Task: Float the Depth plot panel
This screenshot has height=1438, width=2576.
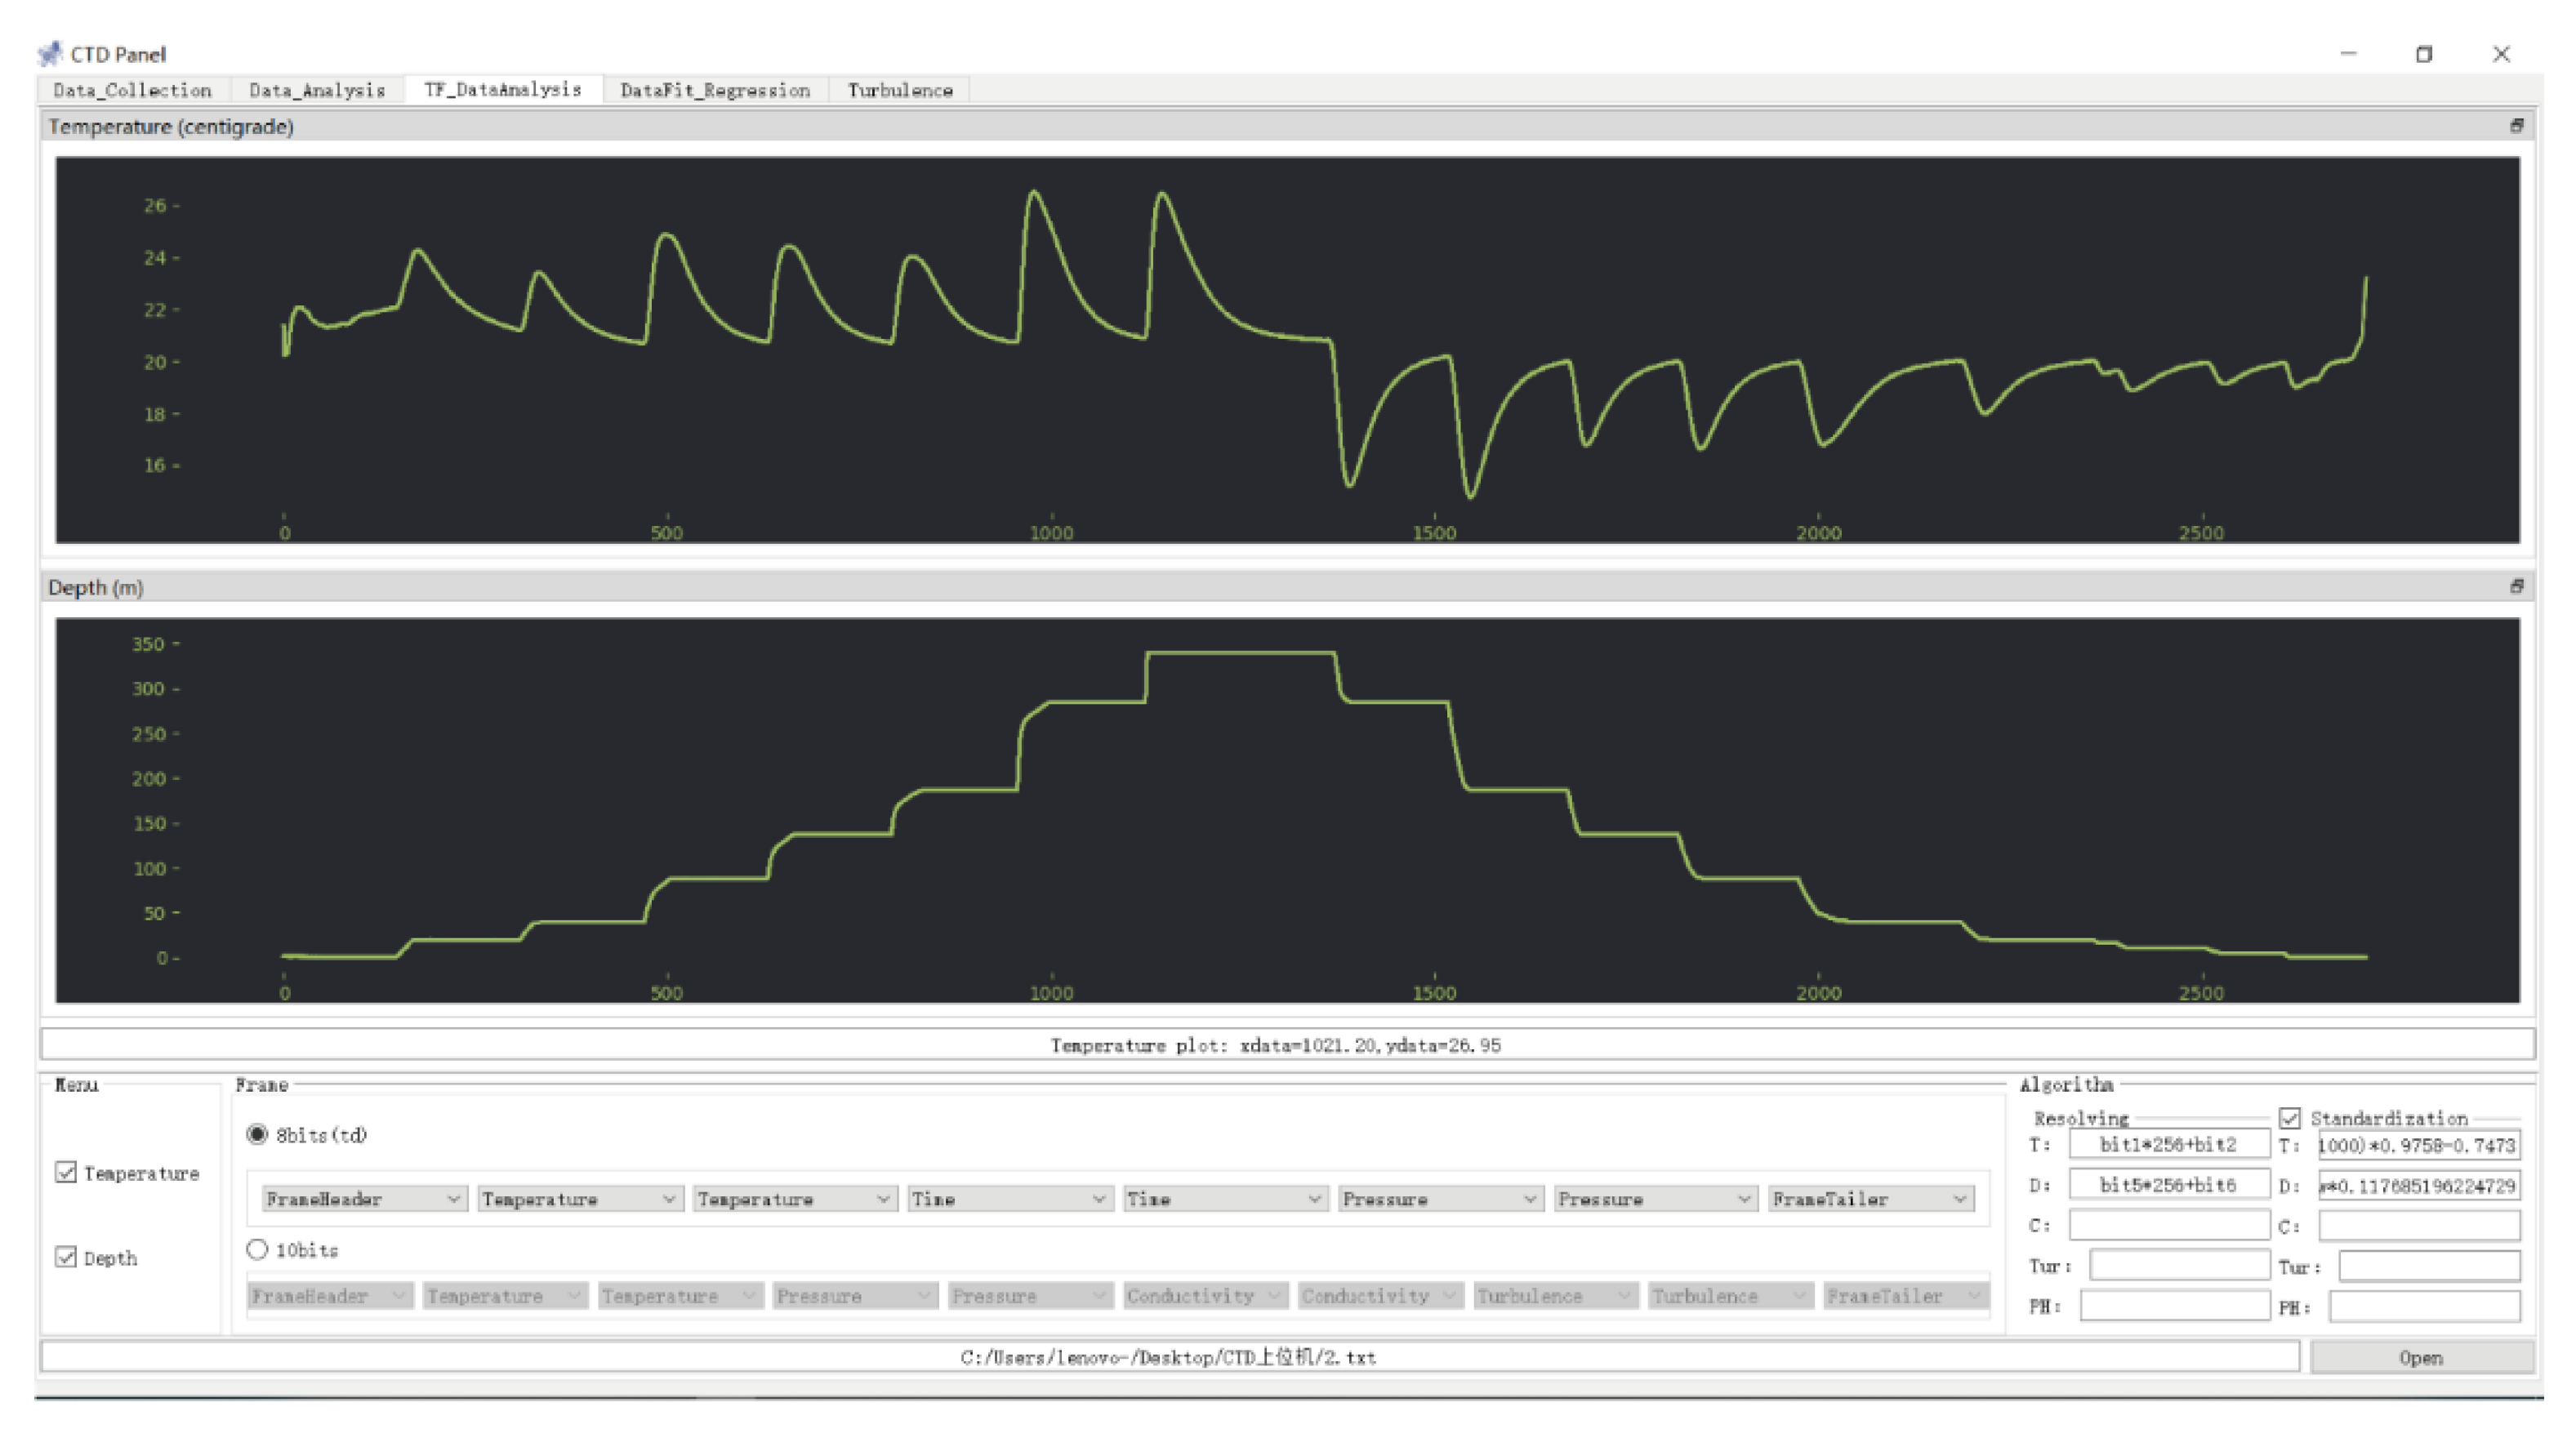Action: (2516, 586)
